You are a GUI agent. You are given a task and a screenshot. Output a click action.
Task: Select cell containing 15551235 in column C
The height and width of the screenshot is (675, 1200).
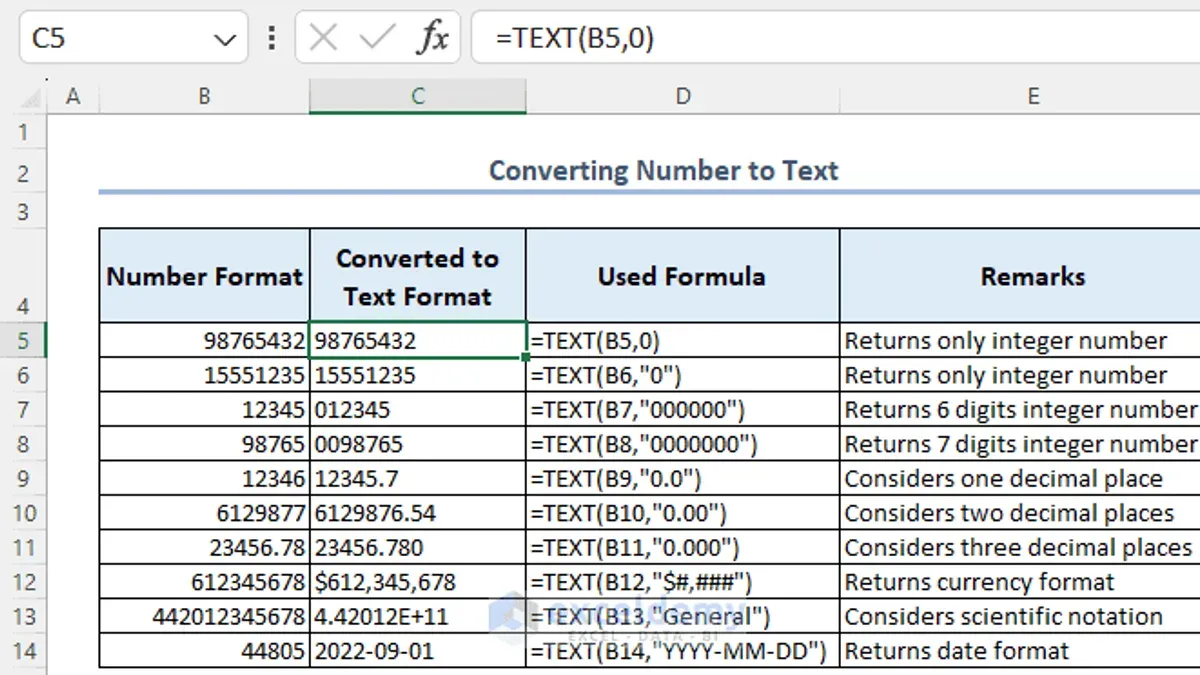tap(418, 375)
